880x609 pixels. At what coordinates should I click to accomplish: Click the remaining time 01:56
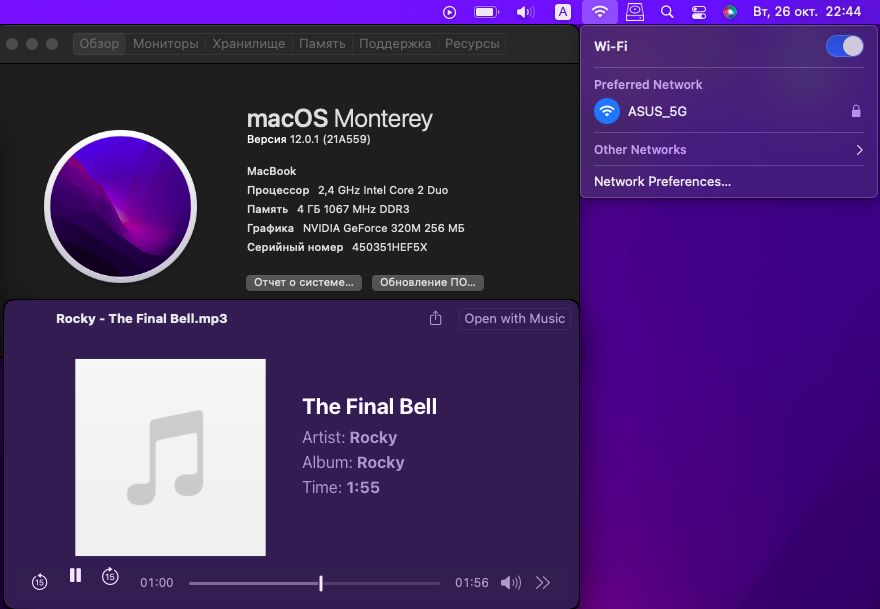[471, 583]
